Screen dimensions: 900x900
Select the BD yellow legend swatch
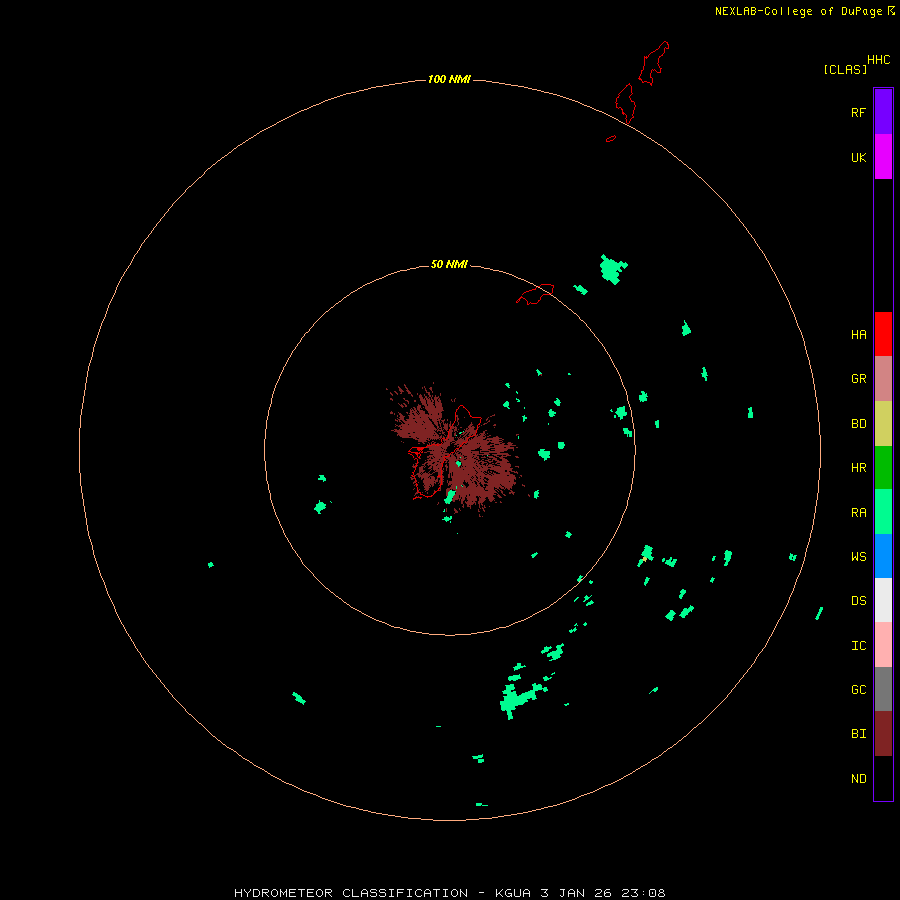883,424
